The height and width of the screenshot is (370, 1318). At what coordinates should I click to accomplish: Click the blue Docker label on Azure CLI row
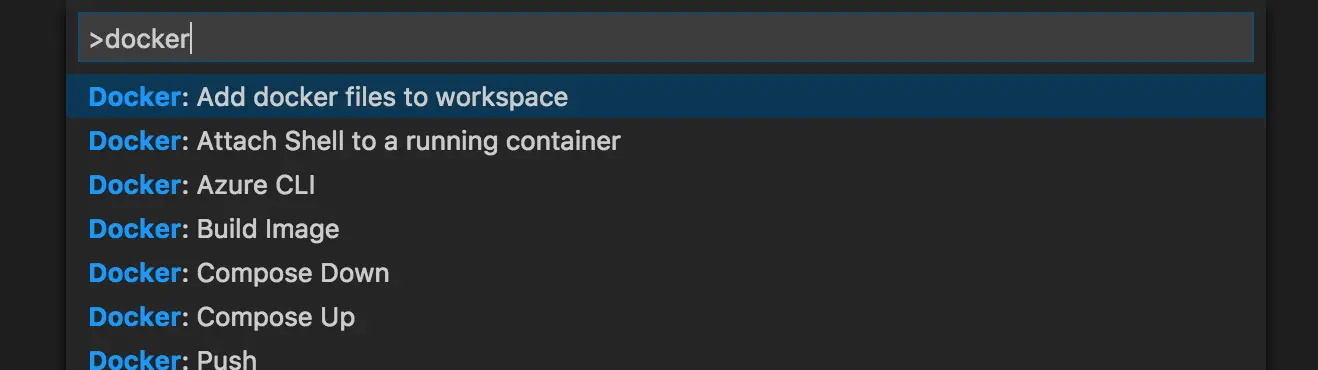[x=134, y=185]
